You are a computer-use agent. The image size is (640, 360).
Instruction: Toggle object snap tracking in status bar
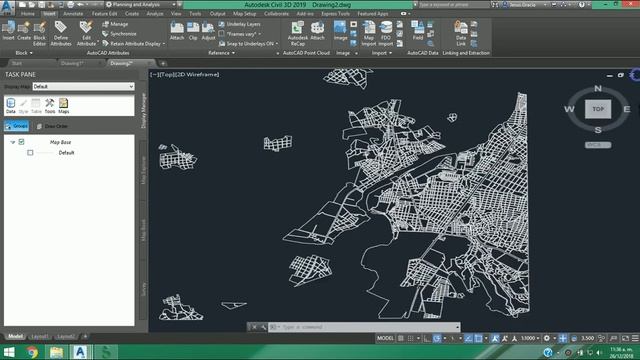coord(468,338)
